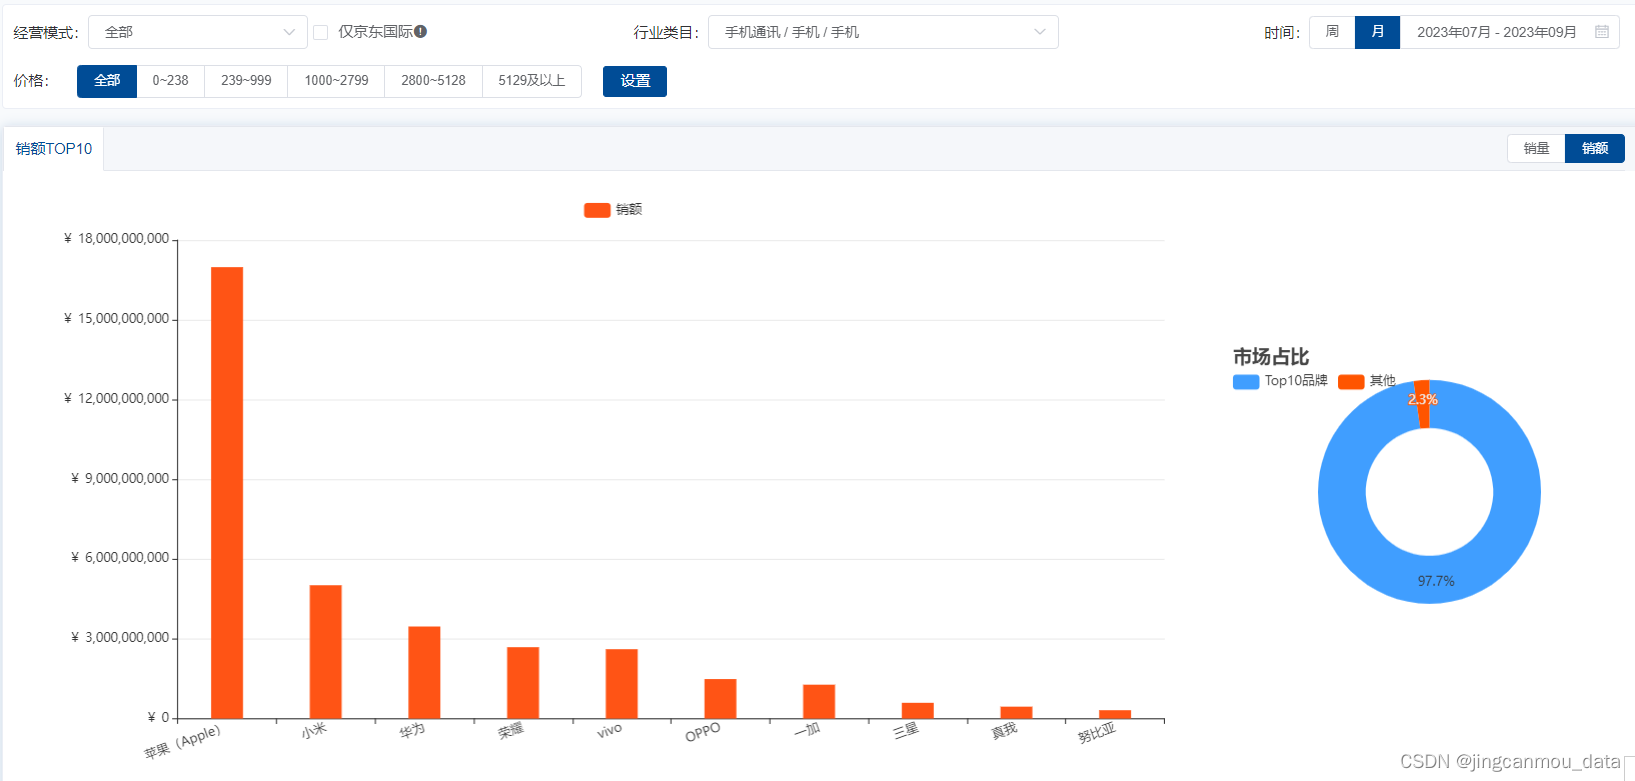
Task: Switch chart to 销额 view
Action: pos(1595,149)
